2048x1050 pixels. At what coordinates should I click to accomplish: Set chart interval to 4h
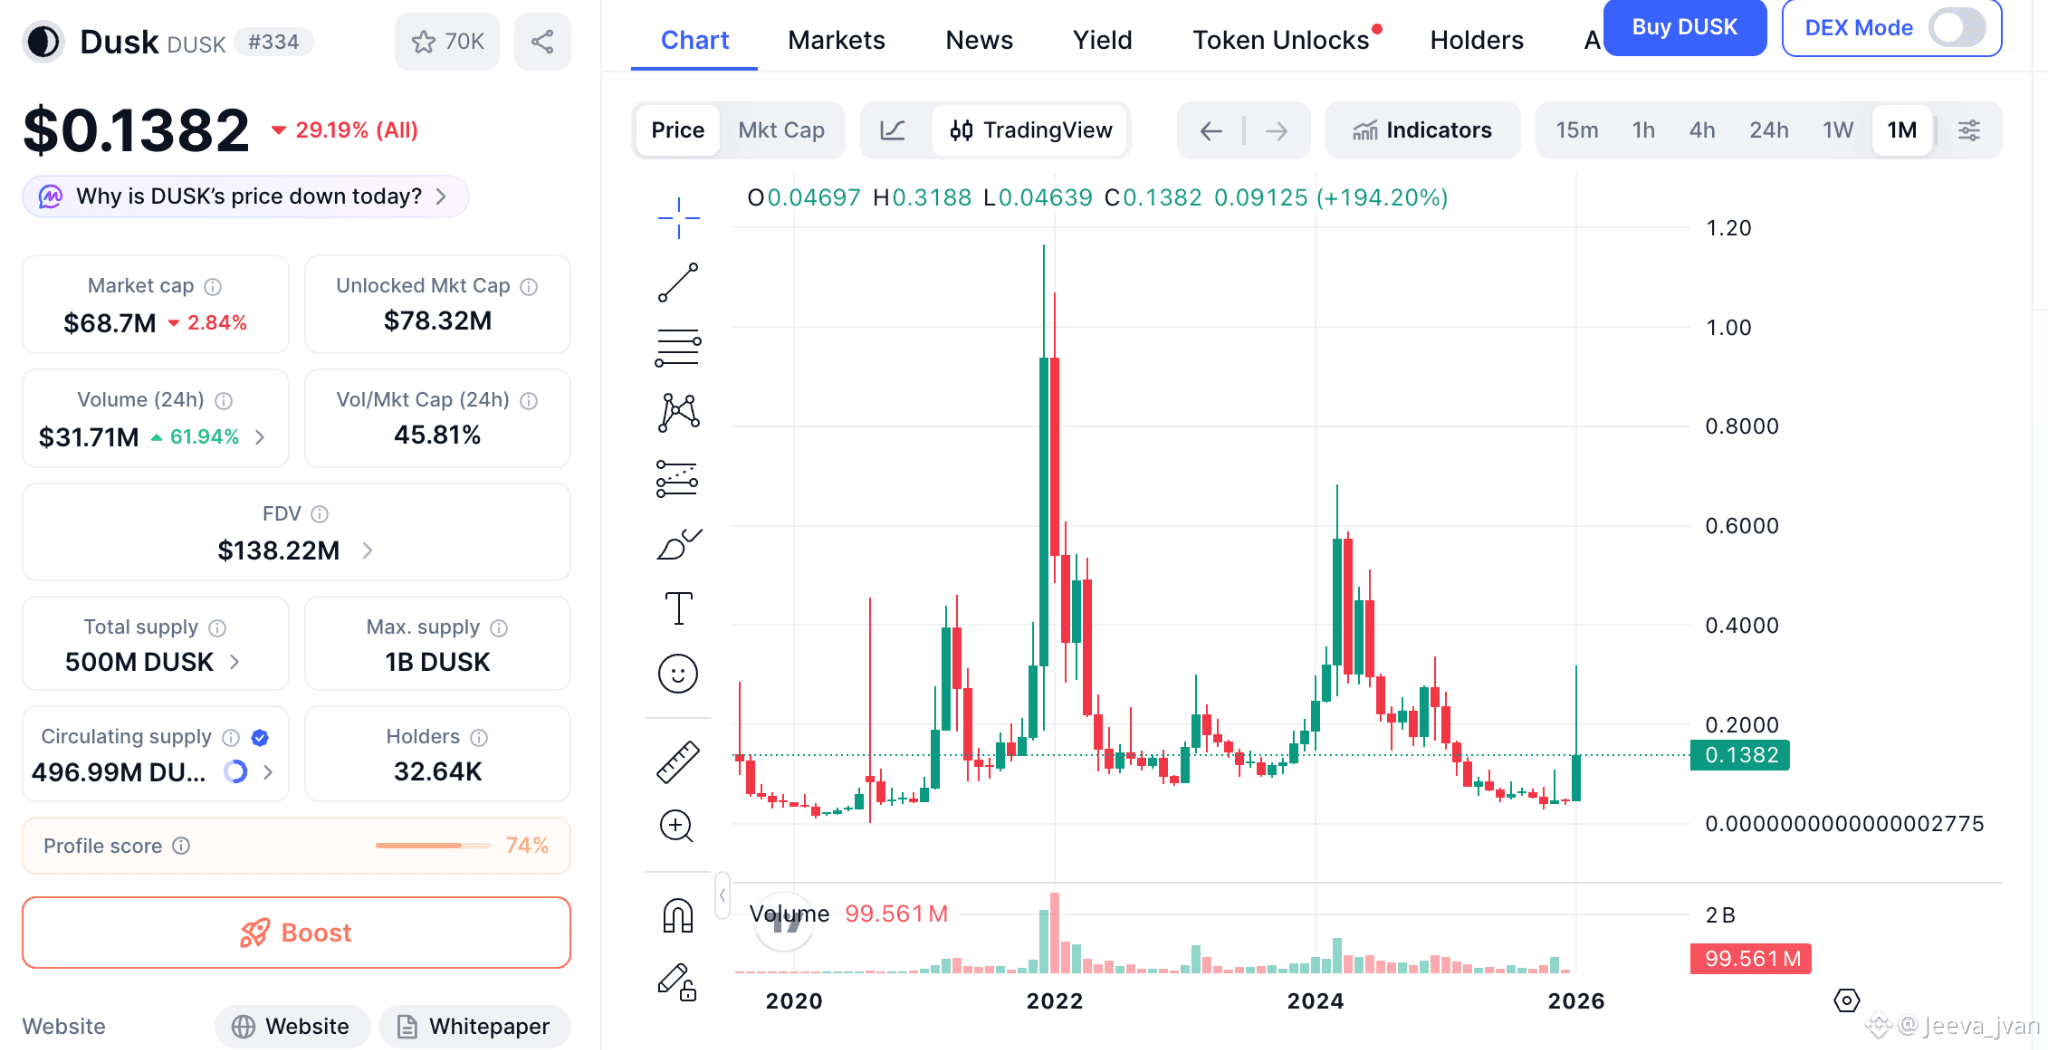(x=1702, y=130)
